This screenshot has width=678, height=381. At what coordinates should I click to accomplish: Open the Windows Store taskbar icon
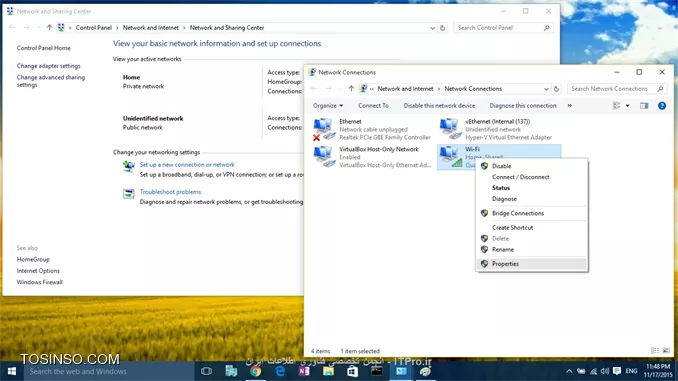(x=352, y=371)
